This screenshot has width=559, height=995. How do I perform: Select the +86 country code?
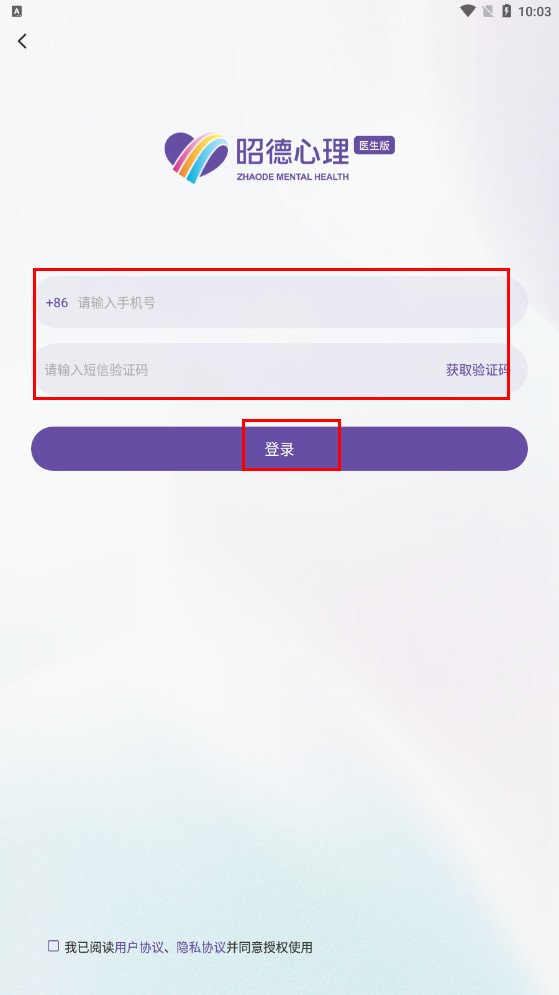56,303
